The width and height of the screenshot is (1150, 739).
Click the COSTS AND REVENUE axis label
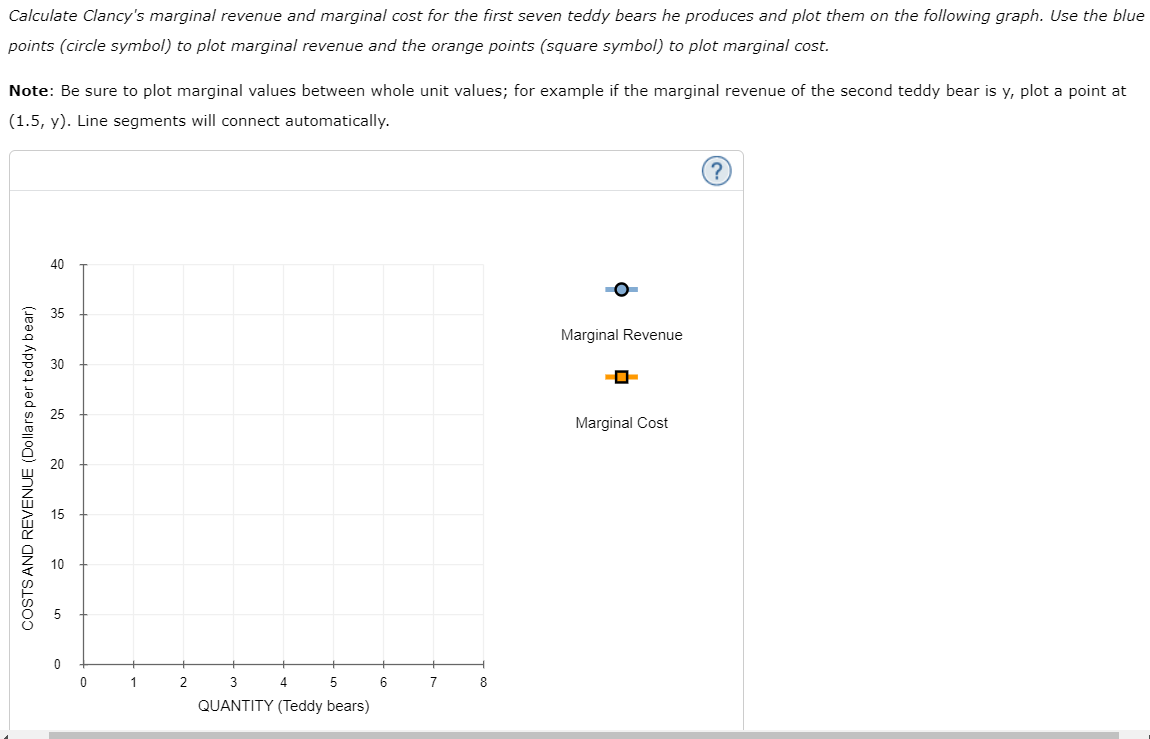pyautogui.click(x=30, y=462)
